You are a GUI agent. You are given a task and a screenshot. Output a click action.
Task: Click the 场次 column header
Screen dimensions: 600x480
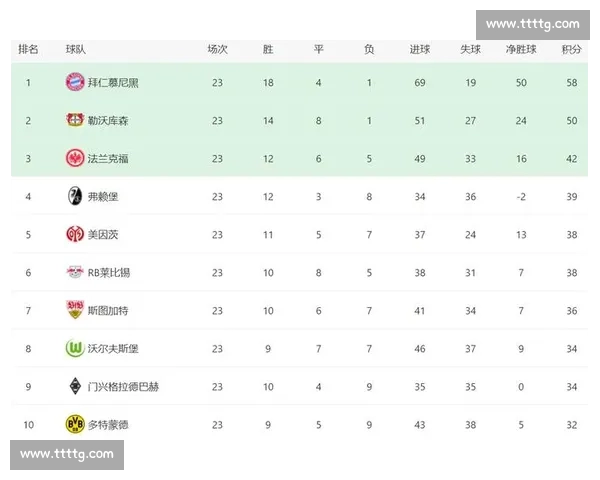coord(217,49)
